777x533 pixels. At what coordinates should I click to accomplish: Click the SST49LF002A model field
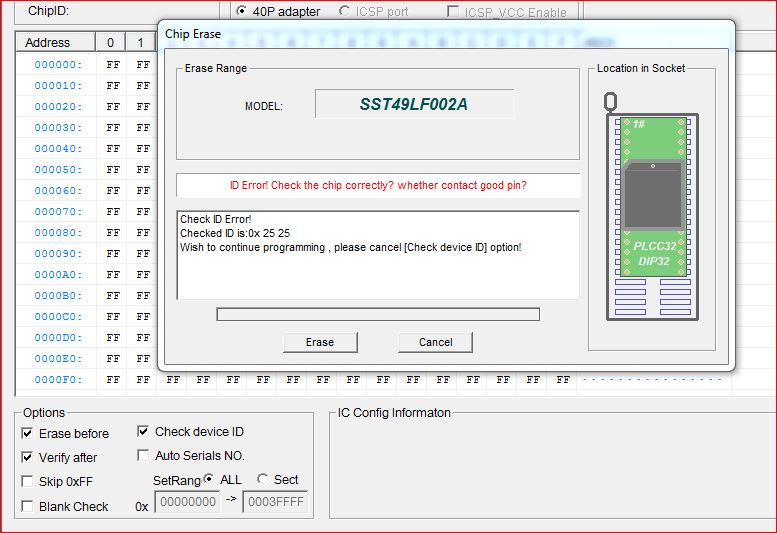[x=414, y=104]
